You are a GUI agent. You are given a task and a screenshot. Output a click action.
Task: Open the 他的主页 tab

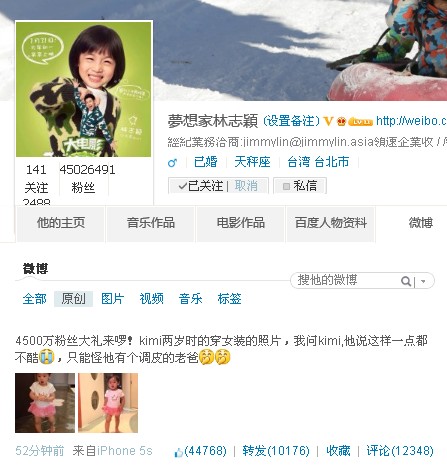tap(61, 223)
